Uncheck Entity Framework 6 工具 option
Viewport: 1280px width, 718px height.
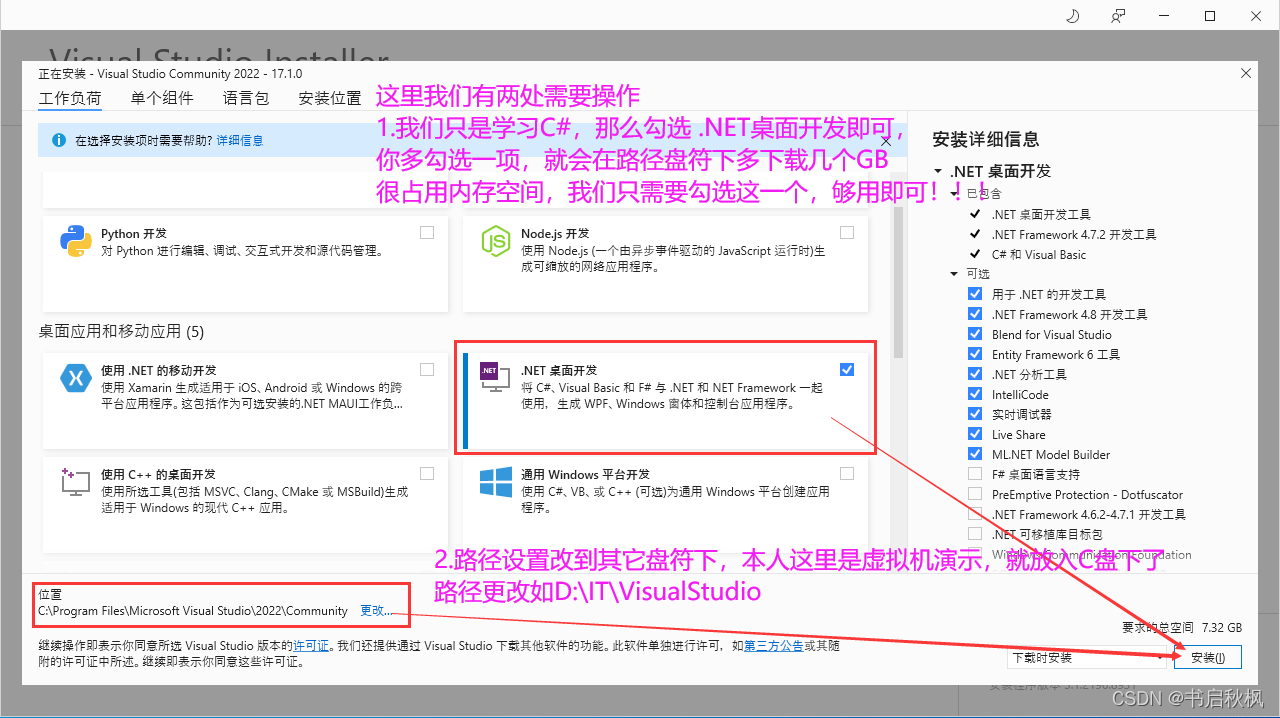click(975, 354)
